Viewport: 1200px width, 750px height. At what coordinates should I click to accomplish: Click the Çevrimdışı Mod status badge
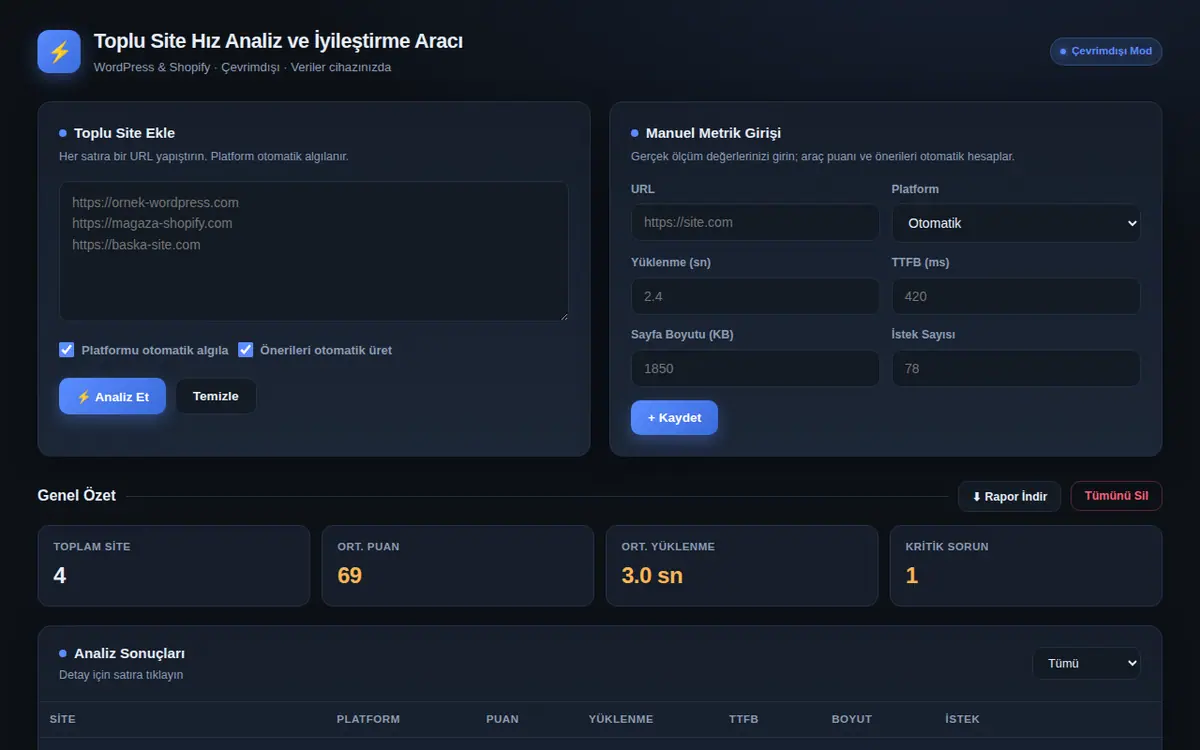coord(1106,51)
